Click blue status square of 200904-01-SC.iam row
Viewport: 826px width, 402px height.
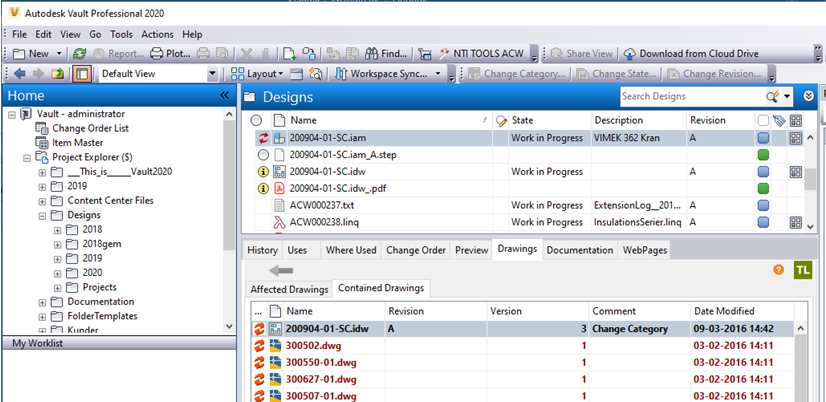pos(763,138)
